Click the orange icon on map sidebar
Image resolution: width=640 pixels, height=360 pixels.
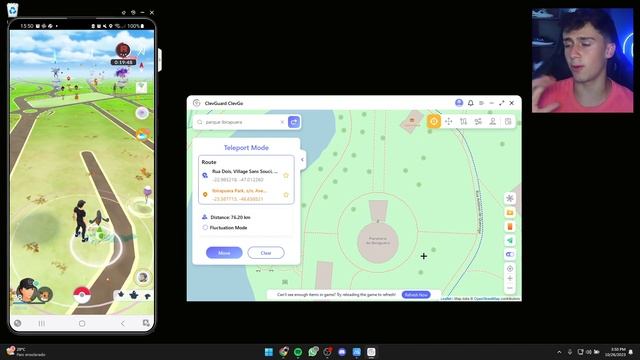click(510, 227)
